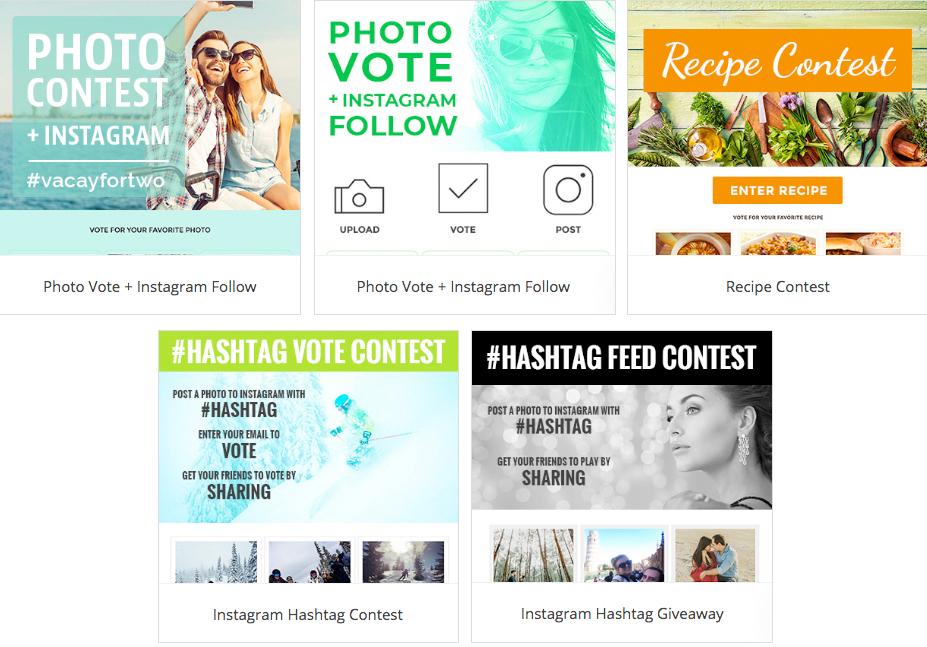The width and height of the screenshot is (927, 647).
Task: Select the #Hashtag Vote Contest green header
Action: tap(308, 351)
